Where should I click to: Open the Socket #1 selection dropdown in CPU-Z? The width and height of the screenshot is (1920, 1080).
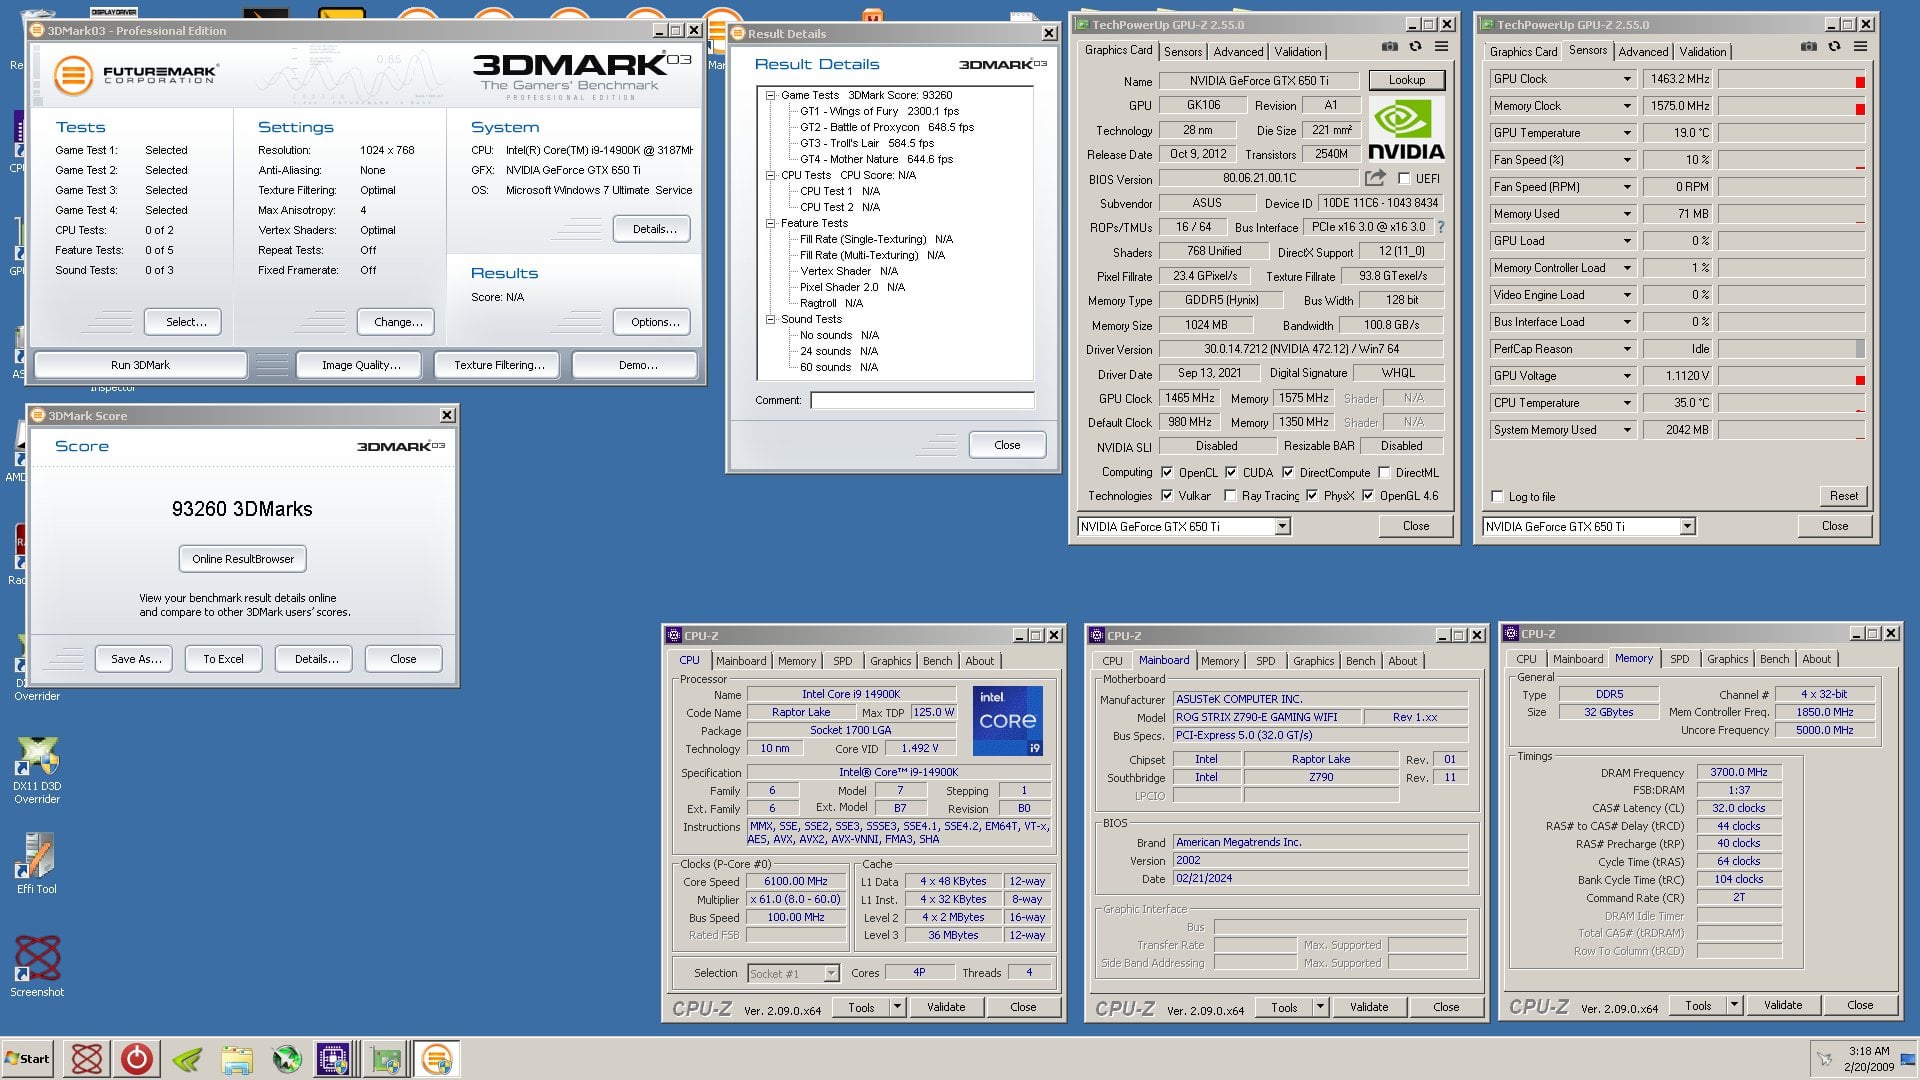click(x=830, y=973)
